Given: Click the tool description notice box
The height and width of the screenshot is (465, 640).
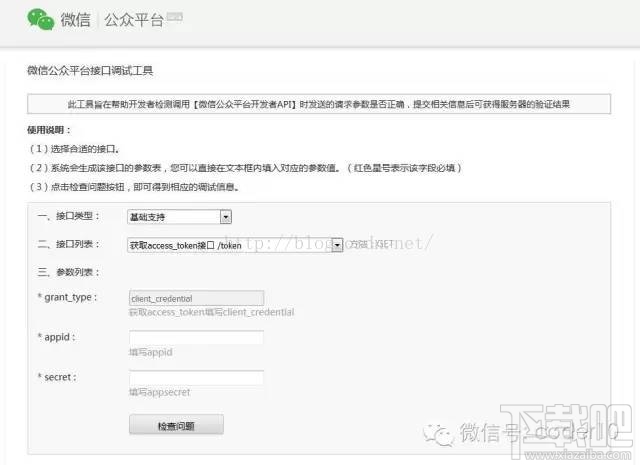Looking at the screenshot, I should click(319, 104).
